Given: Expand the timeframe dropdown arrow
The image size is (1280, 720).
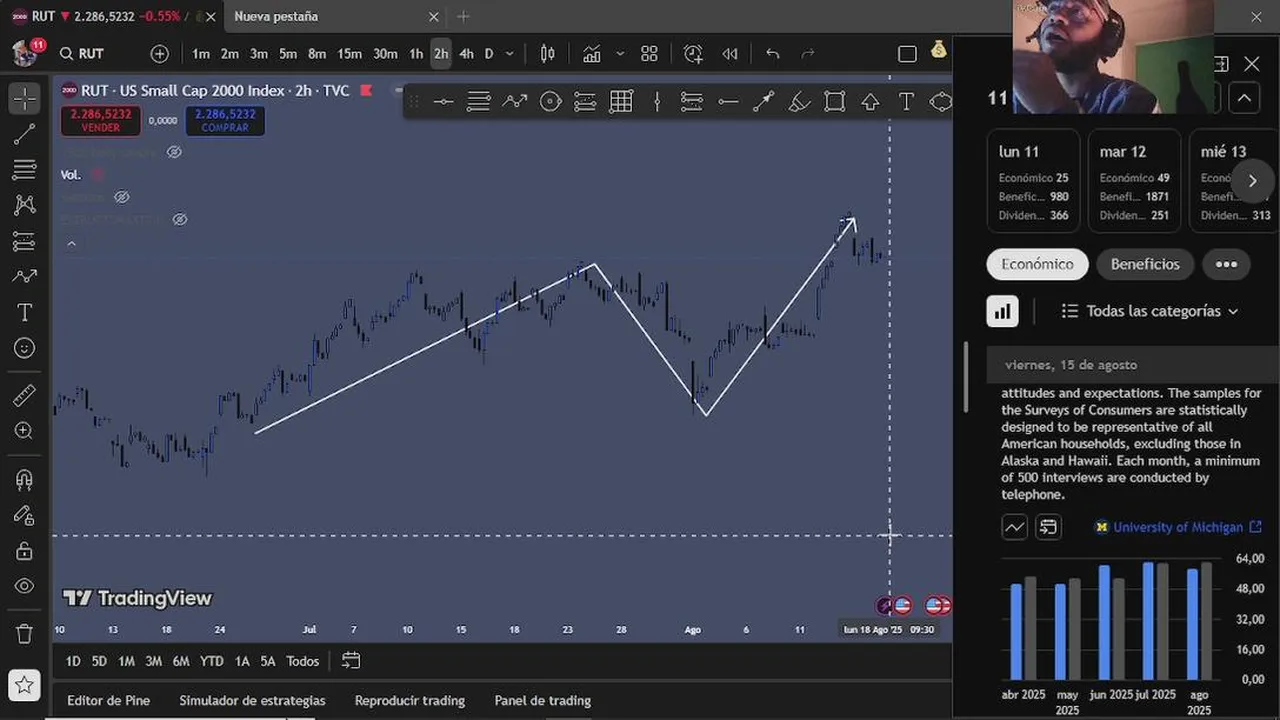Looking at the screenshot, I should (510, 54).
